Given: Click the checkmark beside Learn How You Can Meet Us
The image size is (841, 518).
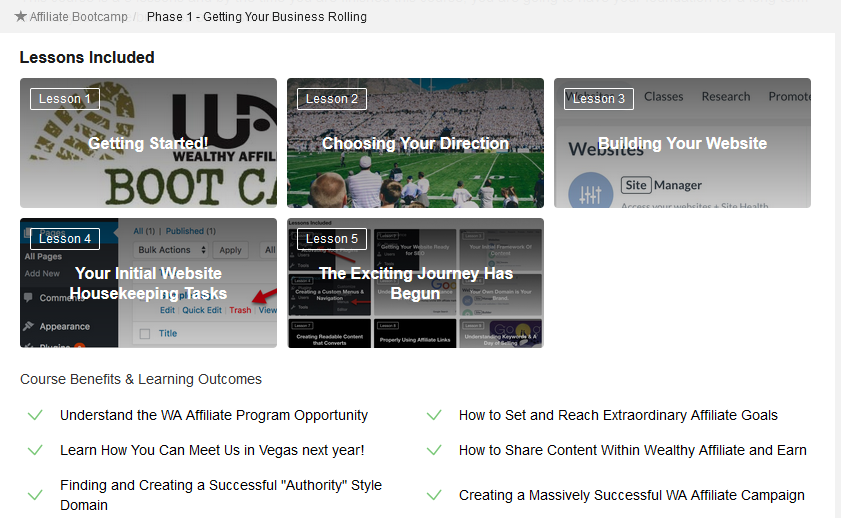Looking at the screenshot, I should (35, 450).
